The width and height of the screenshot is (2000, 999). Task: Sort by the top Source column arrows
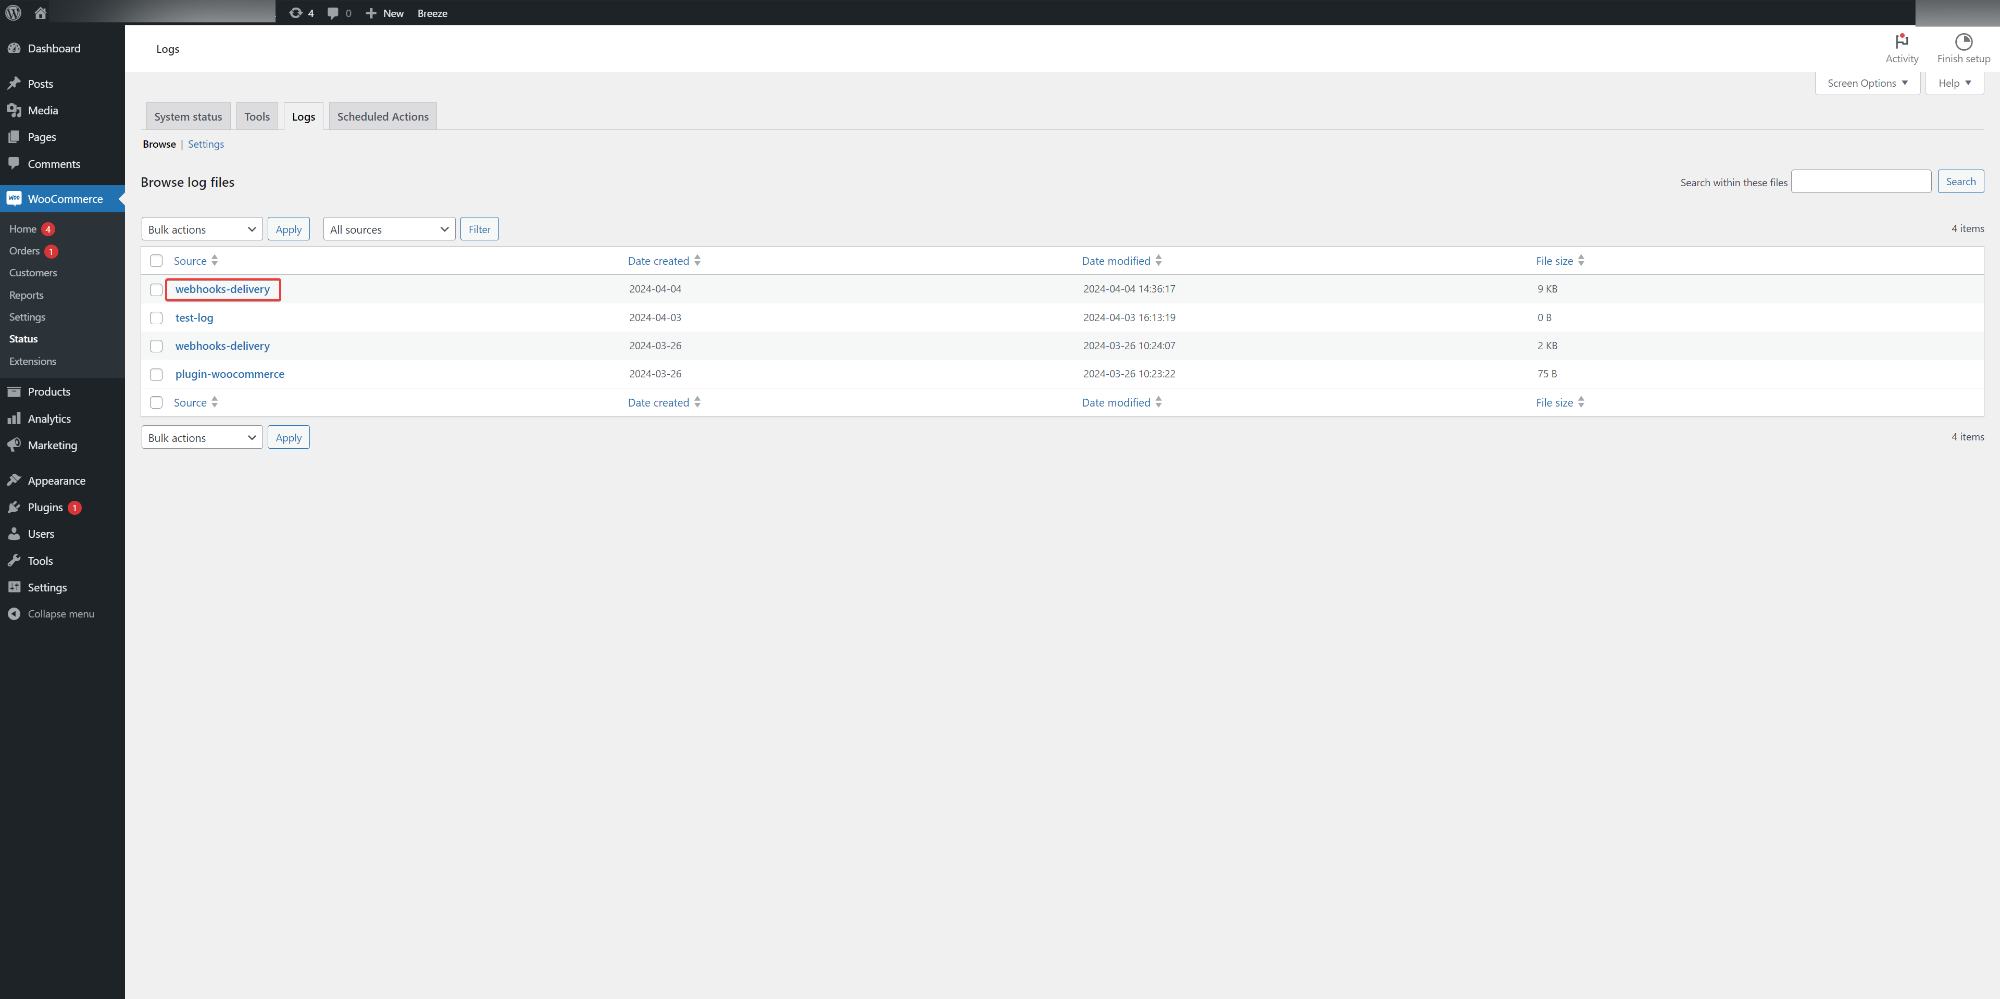tap(214, 261)
